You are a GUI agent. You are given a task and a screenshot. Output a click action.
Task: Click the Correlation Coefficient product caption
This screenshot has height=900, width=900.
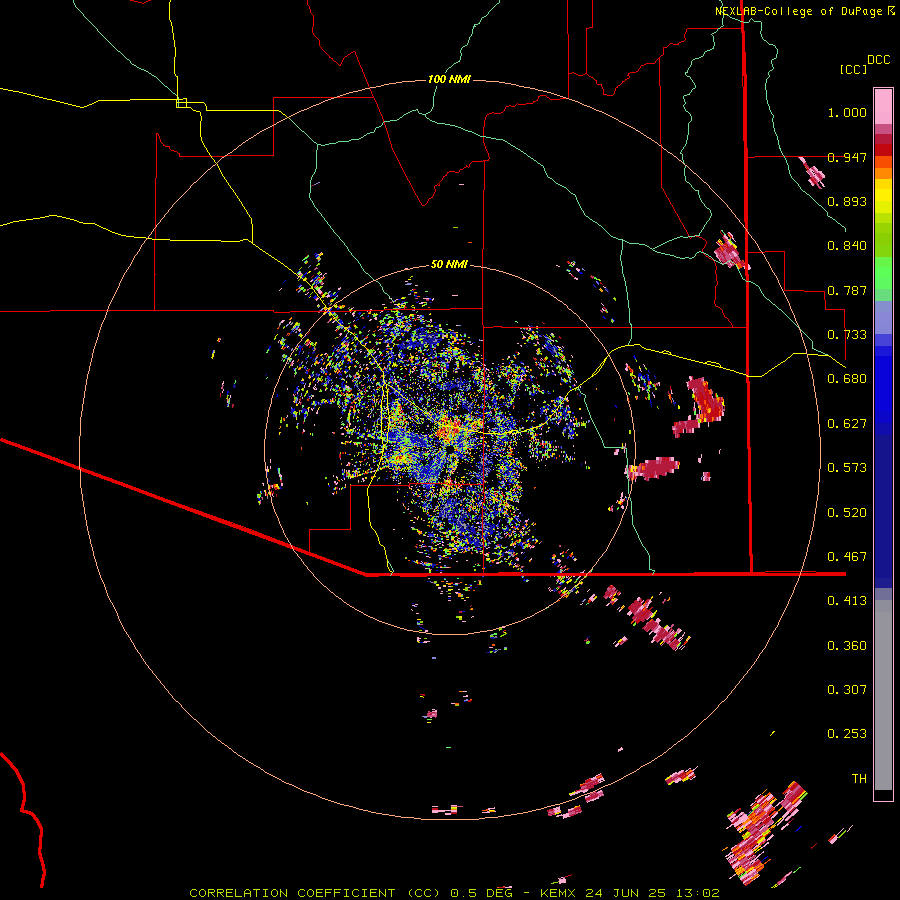click(x=454, y=893)
